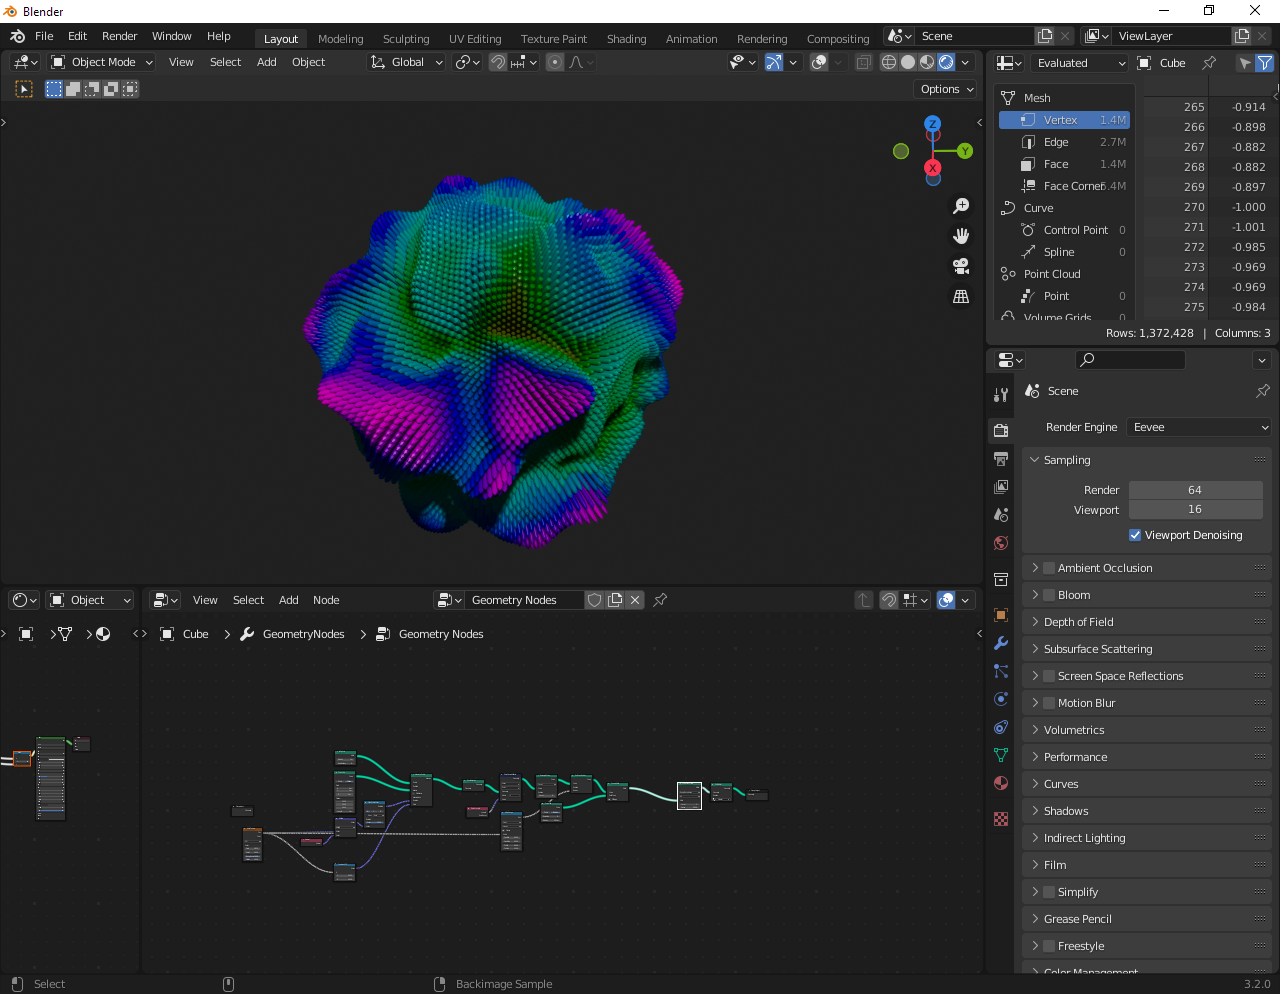
Task: Disable the Viewport Denoising checkbox
Action: (x=1135, y=535)
